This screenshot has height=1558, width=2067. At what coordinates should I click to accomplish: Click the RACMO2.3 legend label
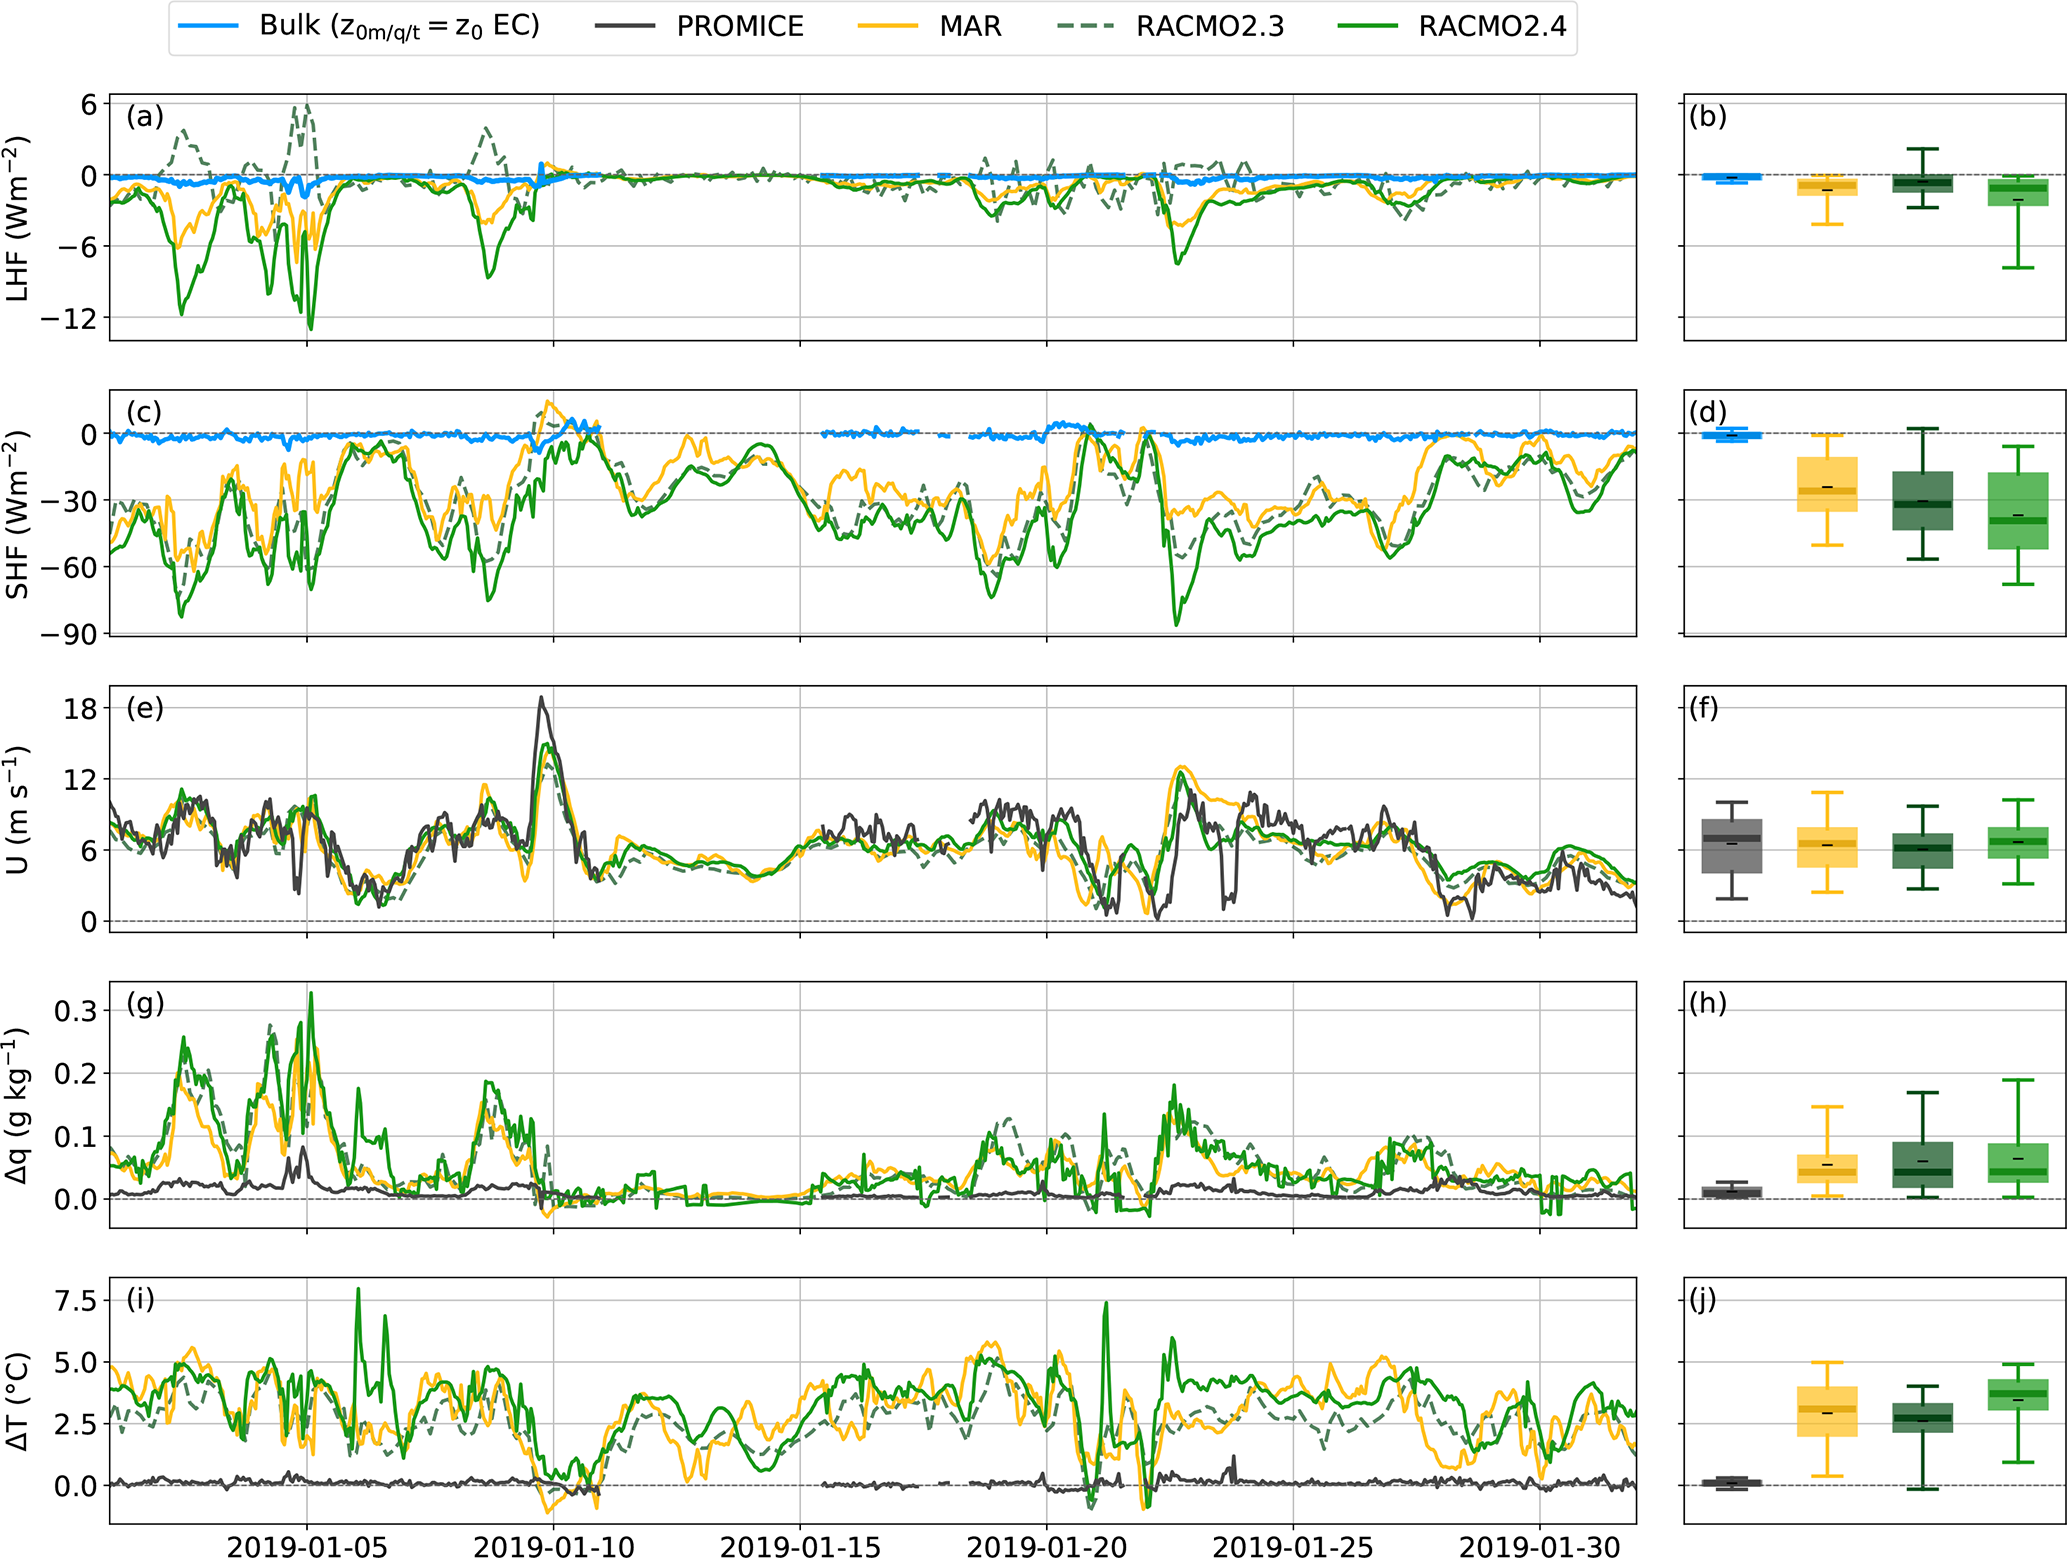point(1209,26)
